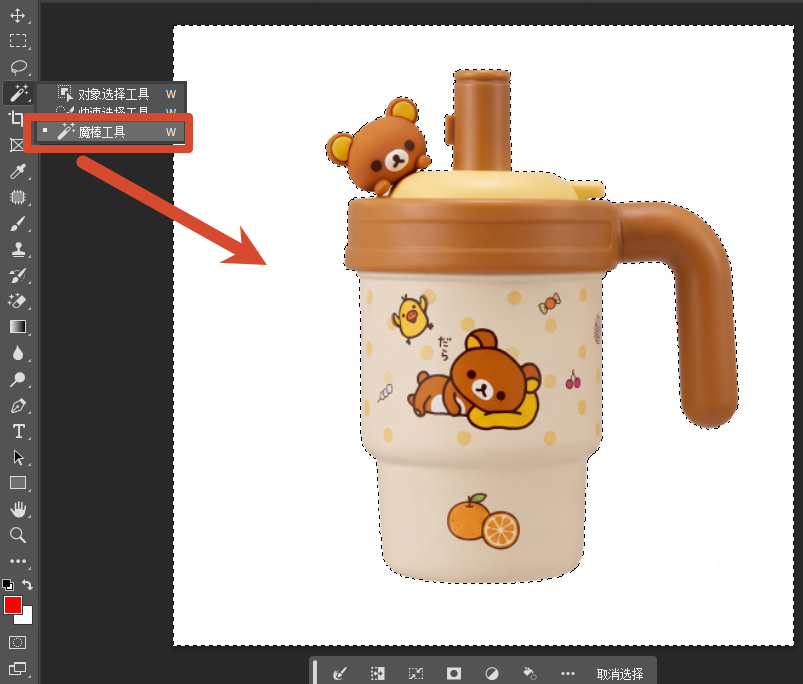The width and height of the screenshot is (803, 684).
Task: Reset default foreground and background colors
Action: [8, 585]
